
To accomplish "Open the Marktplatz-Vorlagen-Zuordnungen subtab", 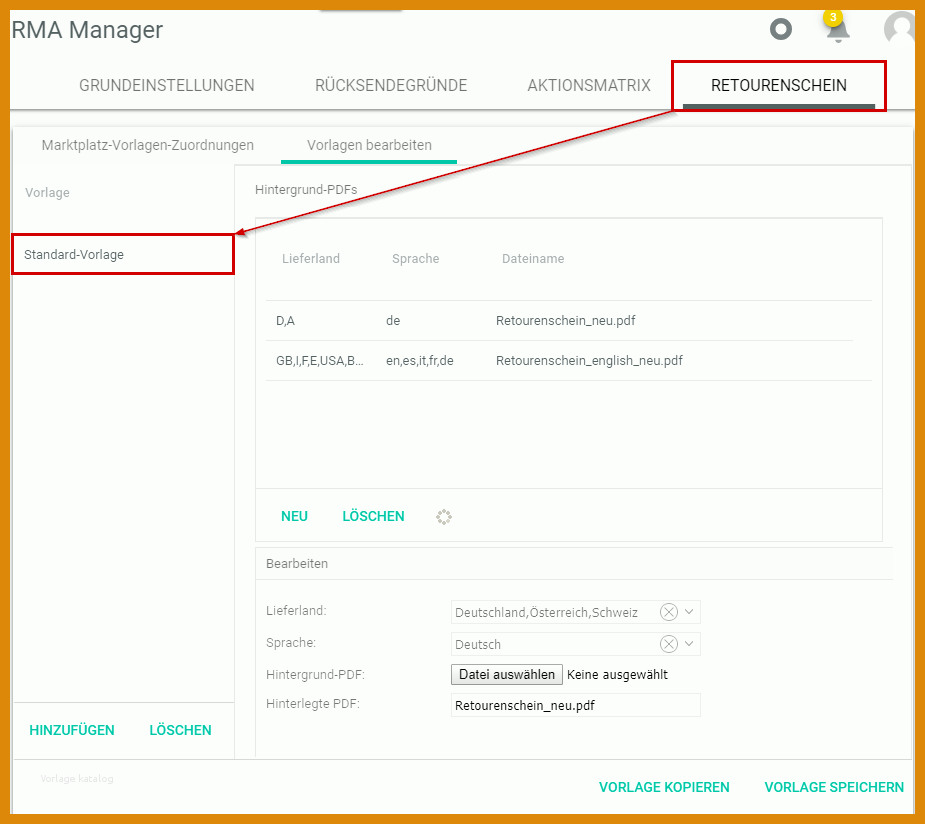I will pos(147,145).
